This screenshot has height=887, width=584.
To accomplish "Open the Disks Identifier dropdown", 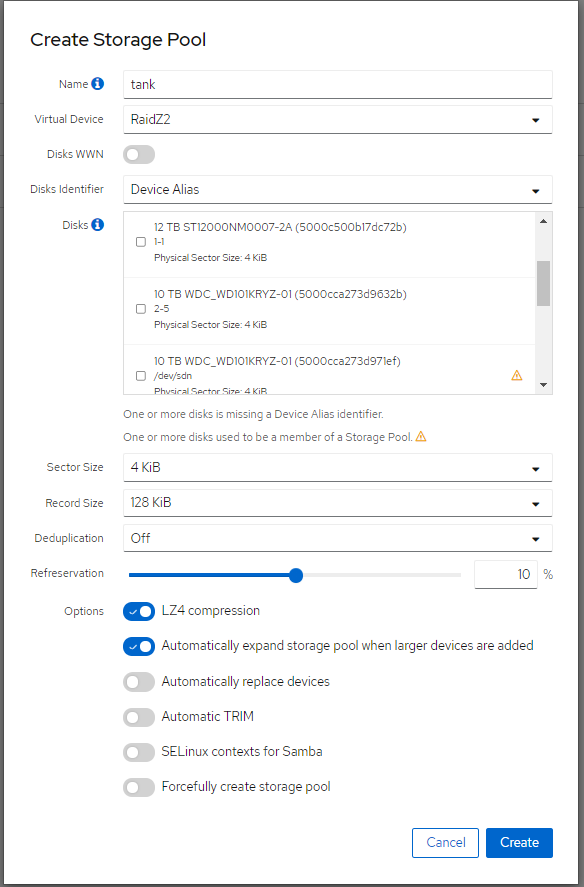I will coord(338,190).
